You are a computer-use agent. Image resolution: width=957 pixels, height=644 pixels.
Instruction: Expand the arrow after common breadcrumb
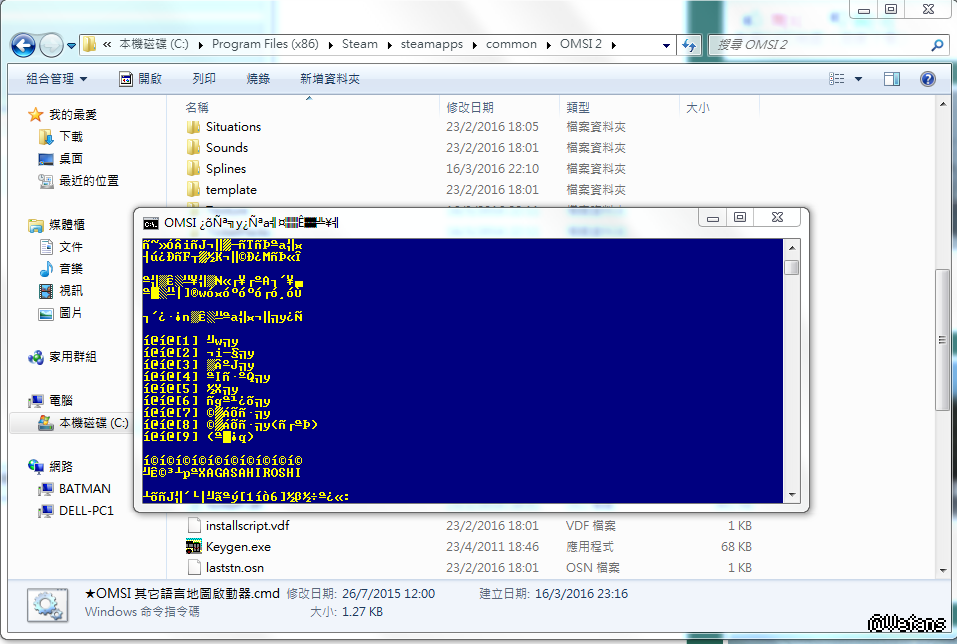(x=548, y=45)
